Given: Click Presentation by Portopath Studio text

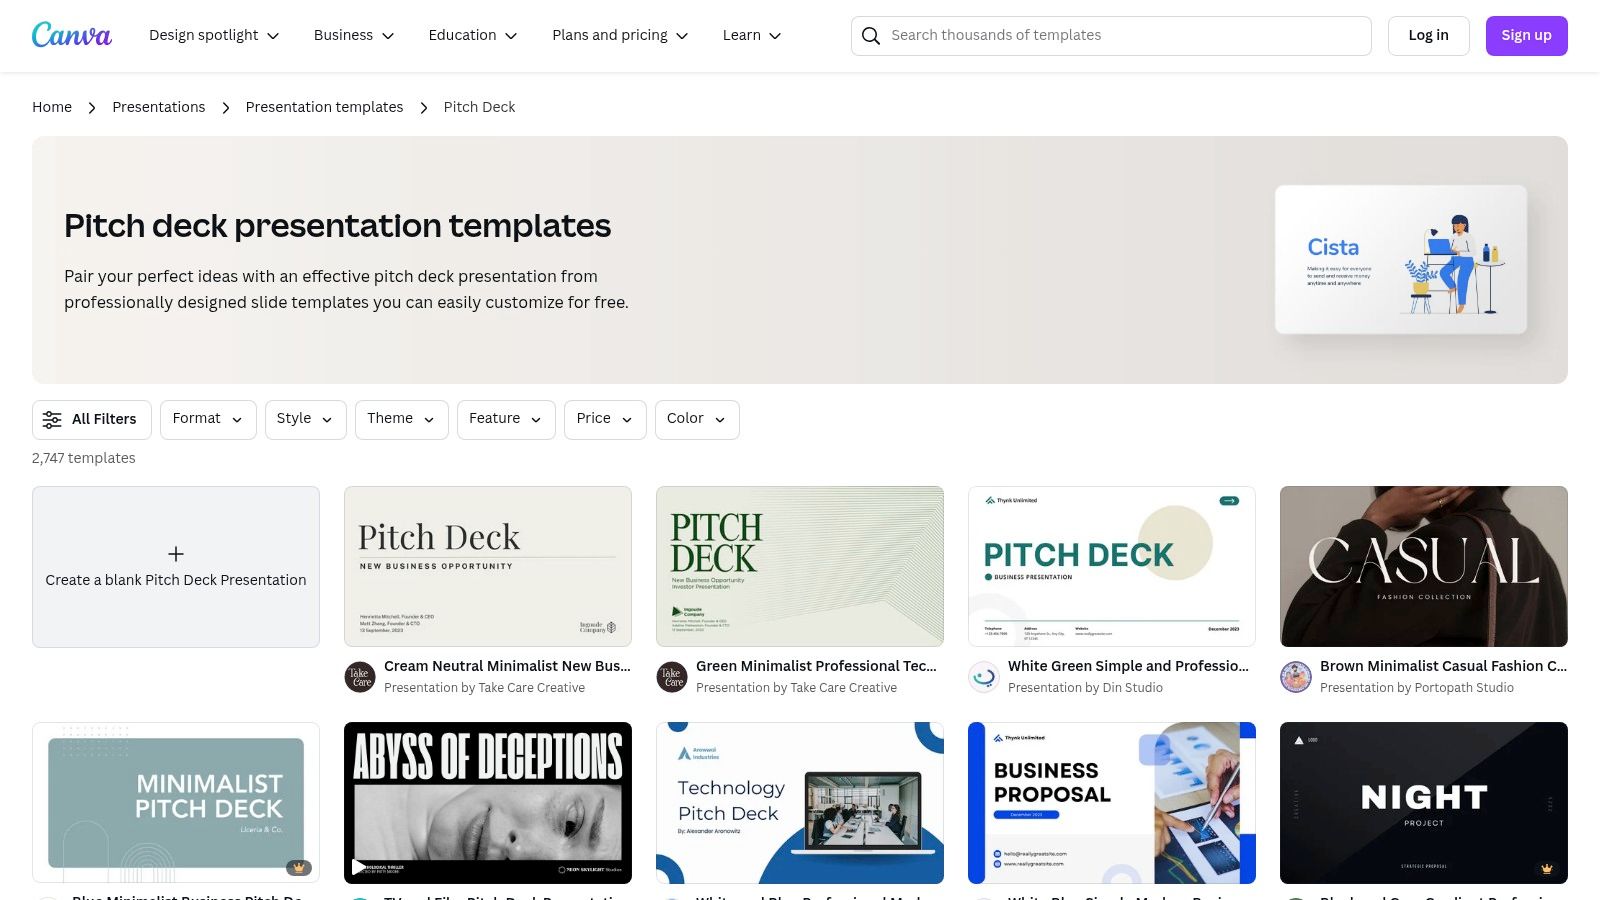Looking at the screenshot, I should coord(1417,688).
